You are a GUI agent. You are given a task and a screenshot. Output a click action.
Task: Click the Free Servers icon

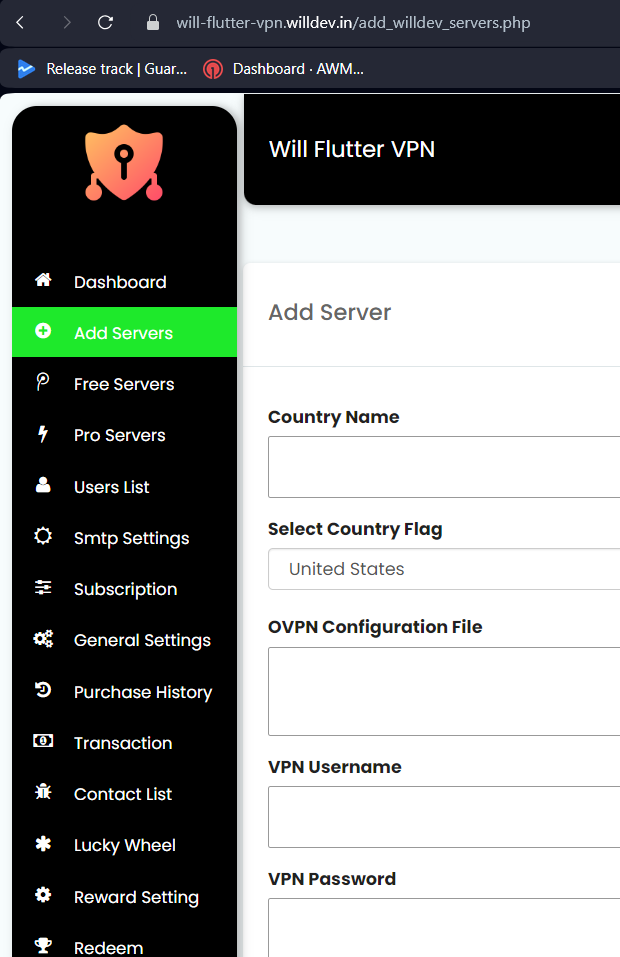click(42, 382)
